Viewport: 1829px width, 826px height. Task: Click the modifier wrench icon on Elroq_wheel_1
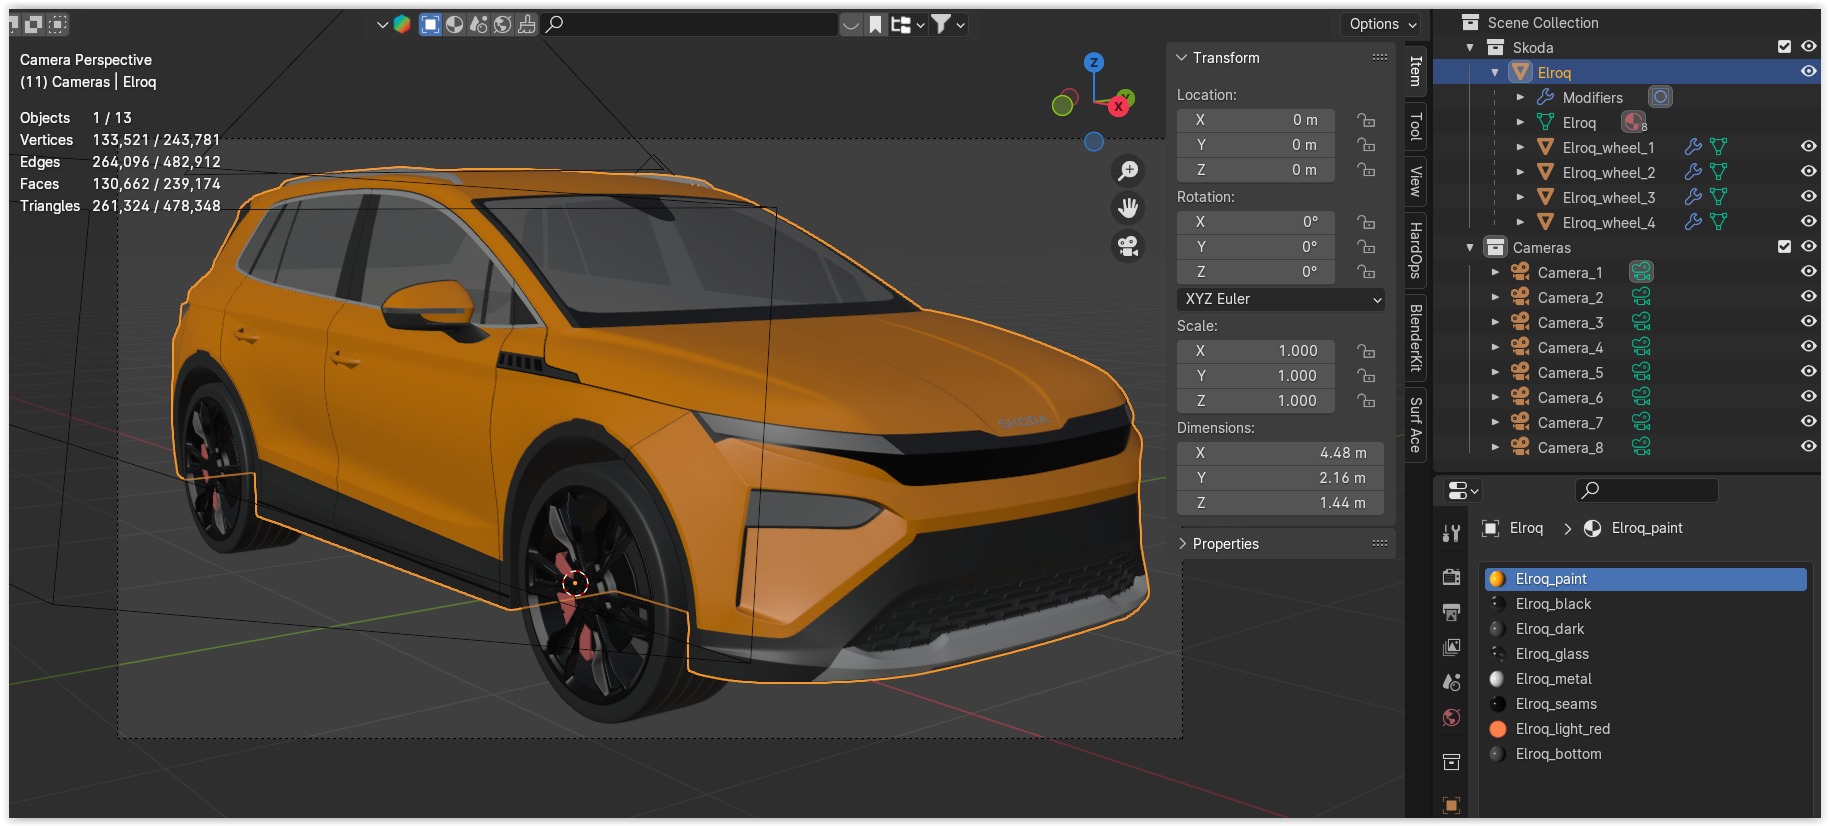pyautogui.click(x=1693, y=147)
